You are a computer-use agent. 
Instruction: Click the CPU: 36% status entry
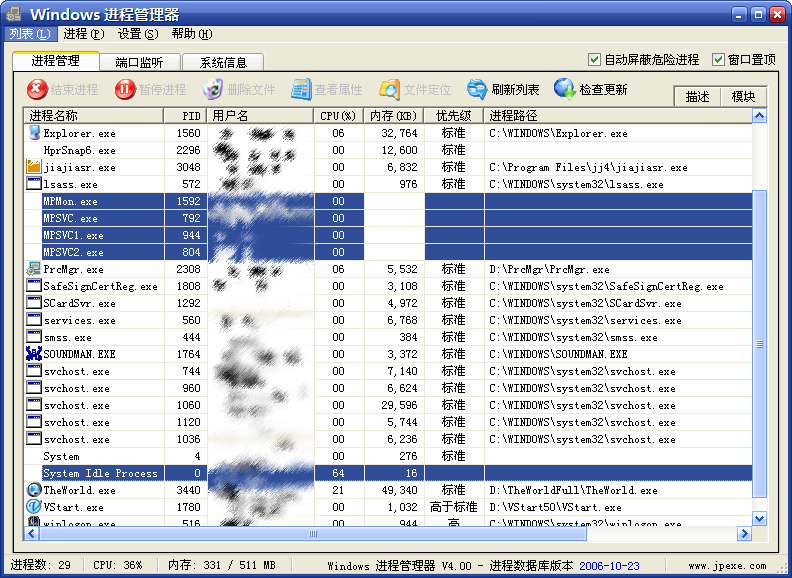pyautogui.click(x=118, y=565)
